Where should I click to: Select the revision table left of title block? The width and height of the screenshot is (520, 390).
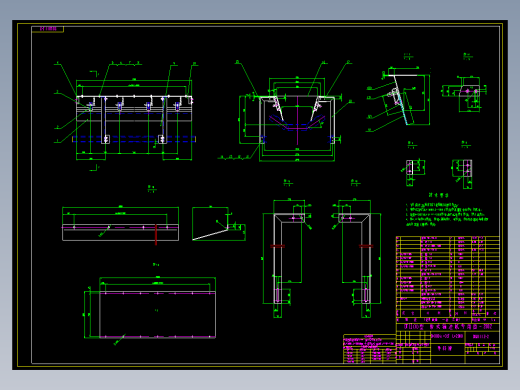(370, 349)
